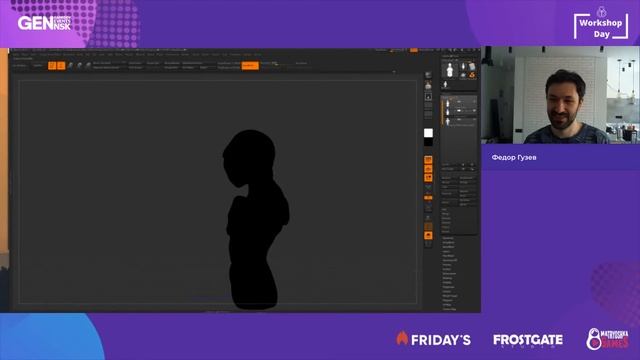Select the Scale icon in top shelf
The width and height of the screenshot is (640, 360).
pyautogui.click(x=79, y=66)
